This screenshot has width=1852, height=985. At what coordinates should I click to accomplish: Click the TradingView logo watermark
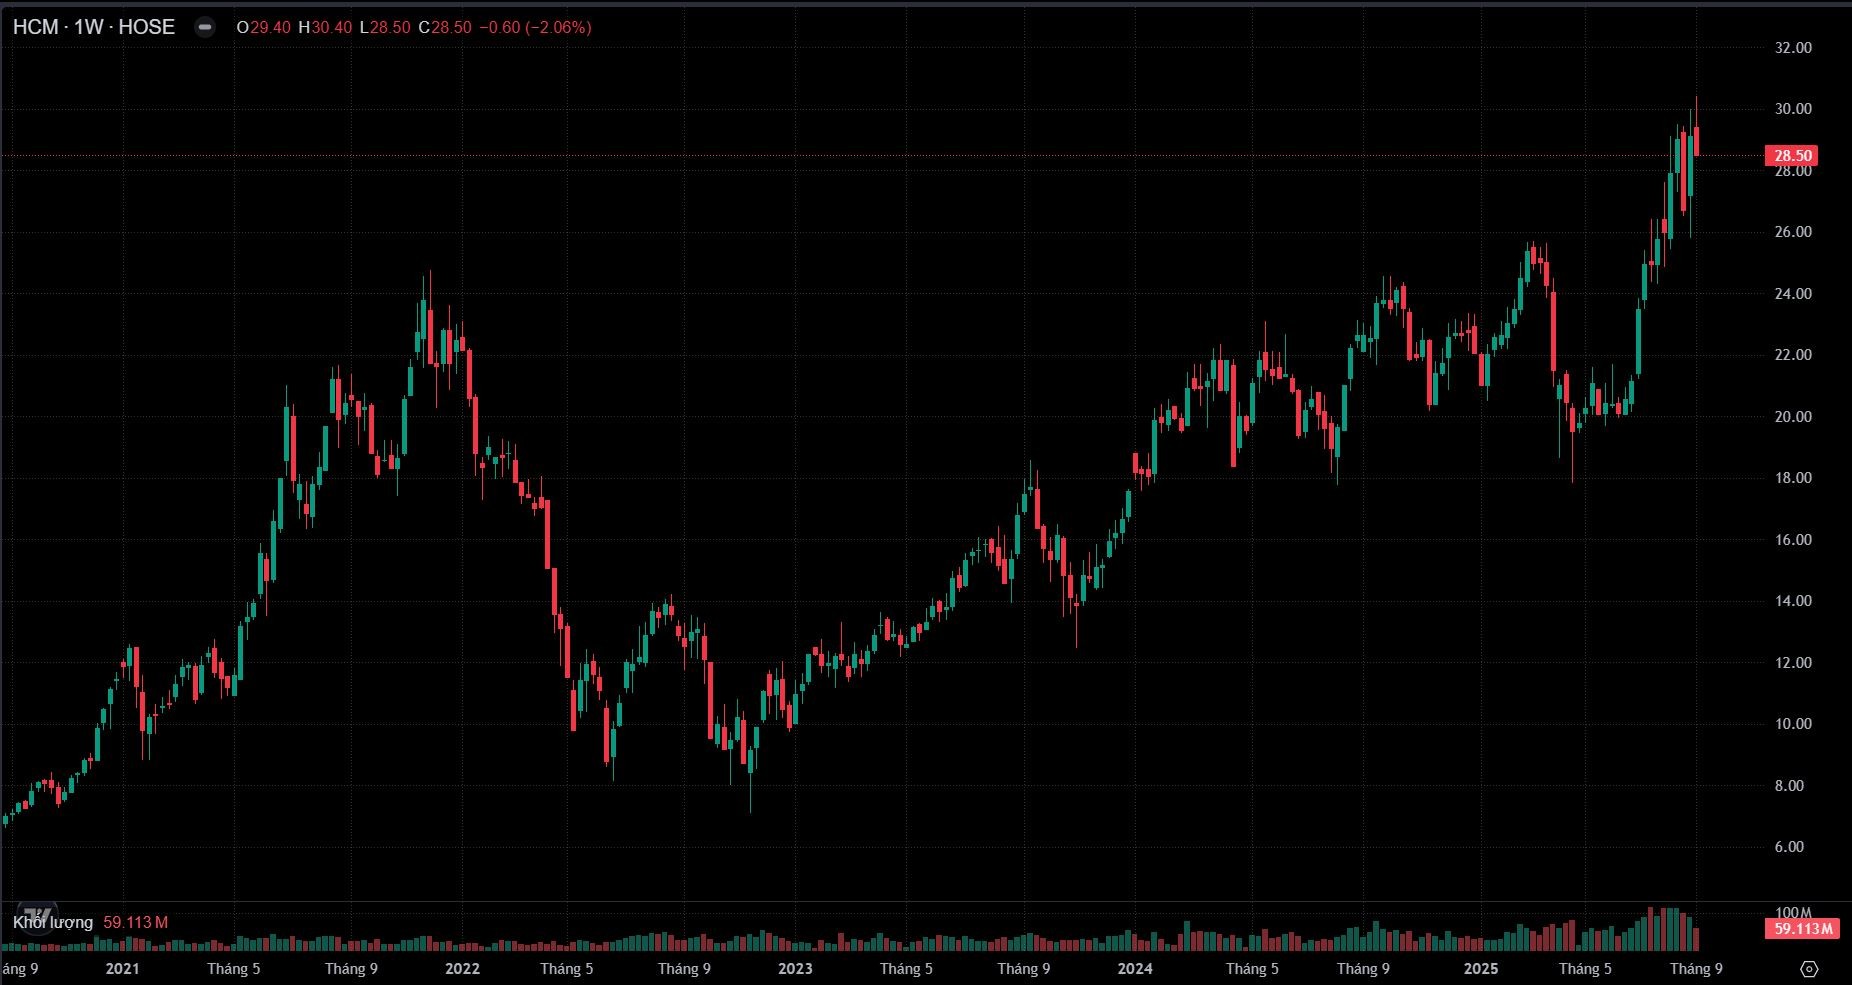(37, 914)
